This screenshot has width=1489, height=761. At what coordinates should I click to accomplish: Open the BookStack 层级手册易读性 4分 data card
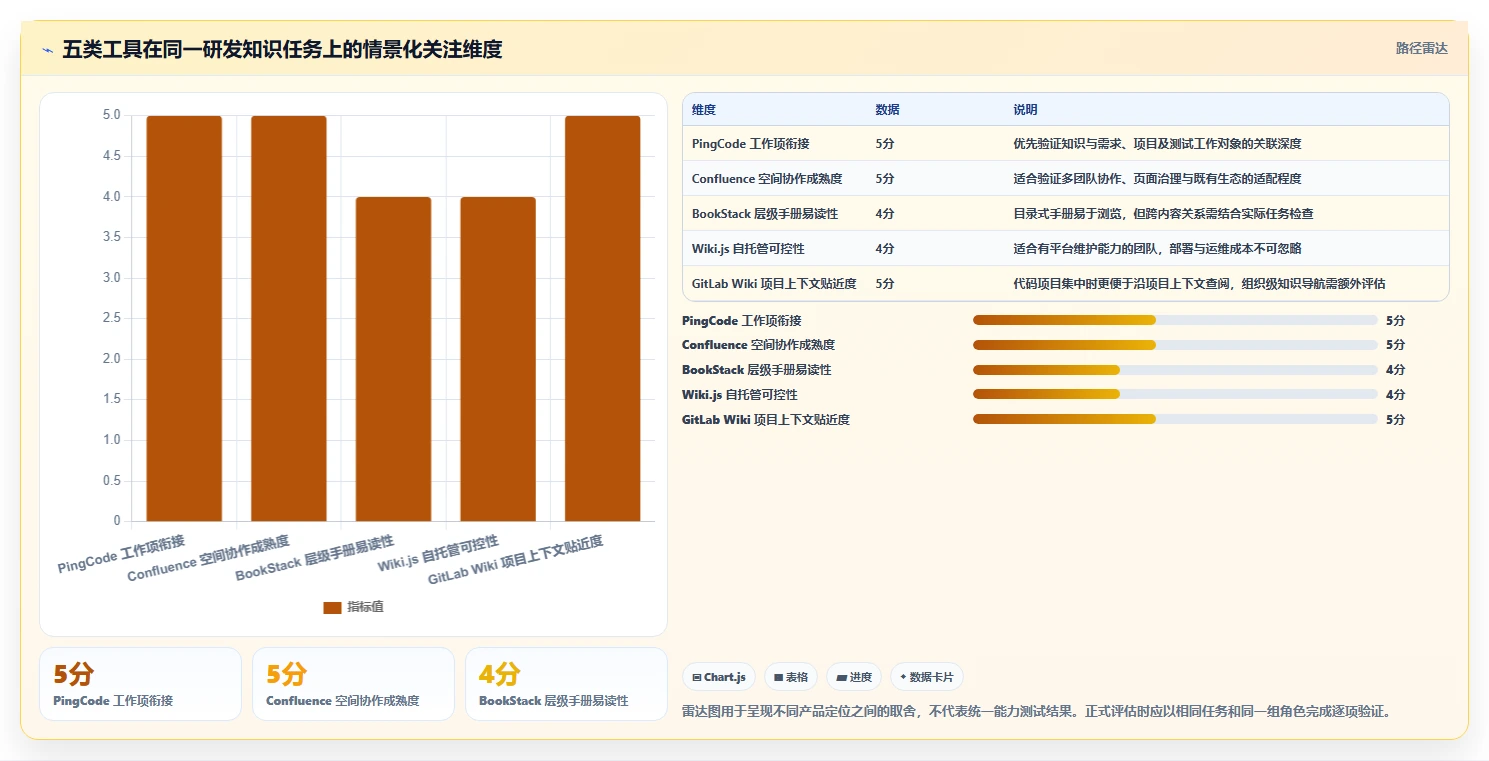coord(566,684)
